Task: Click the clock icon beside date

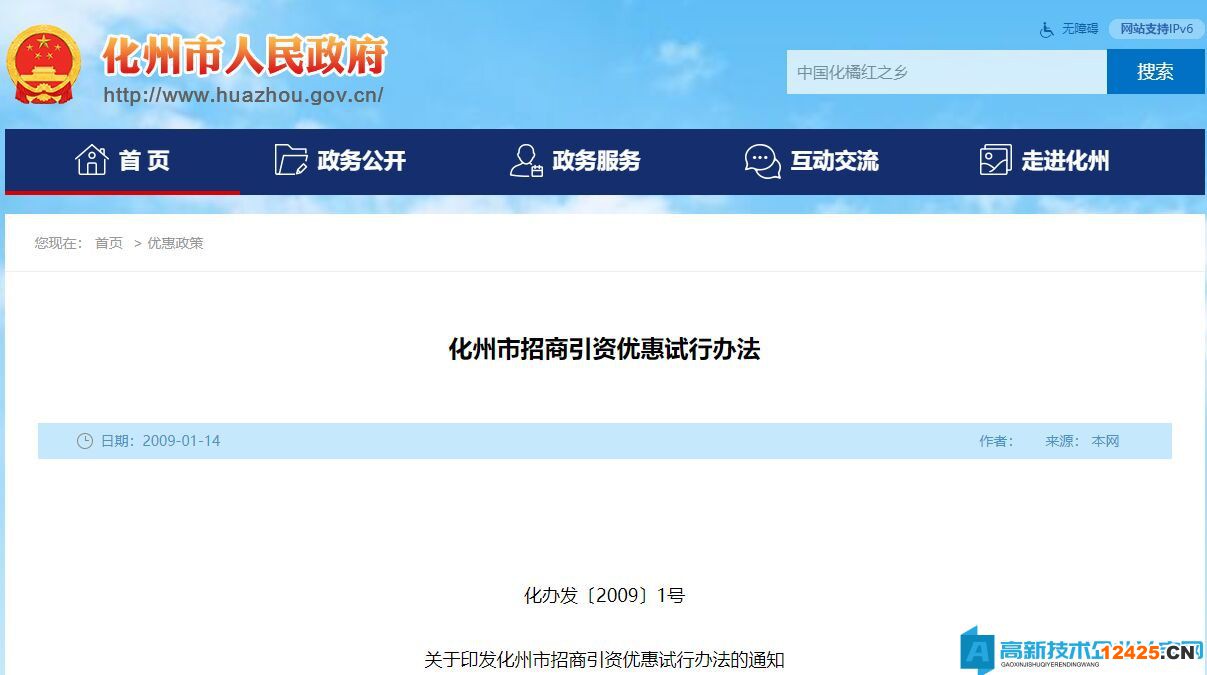Action: pos(85,441)
